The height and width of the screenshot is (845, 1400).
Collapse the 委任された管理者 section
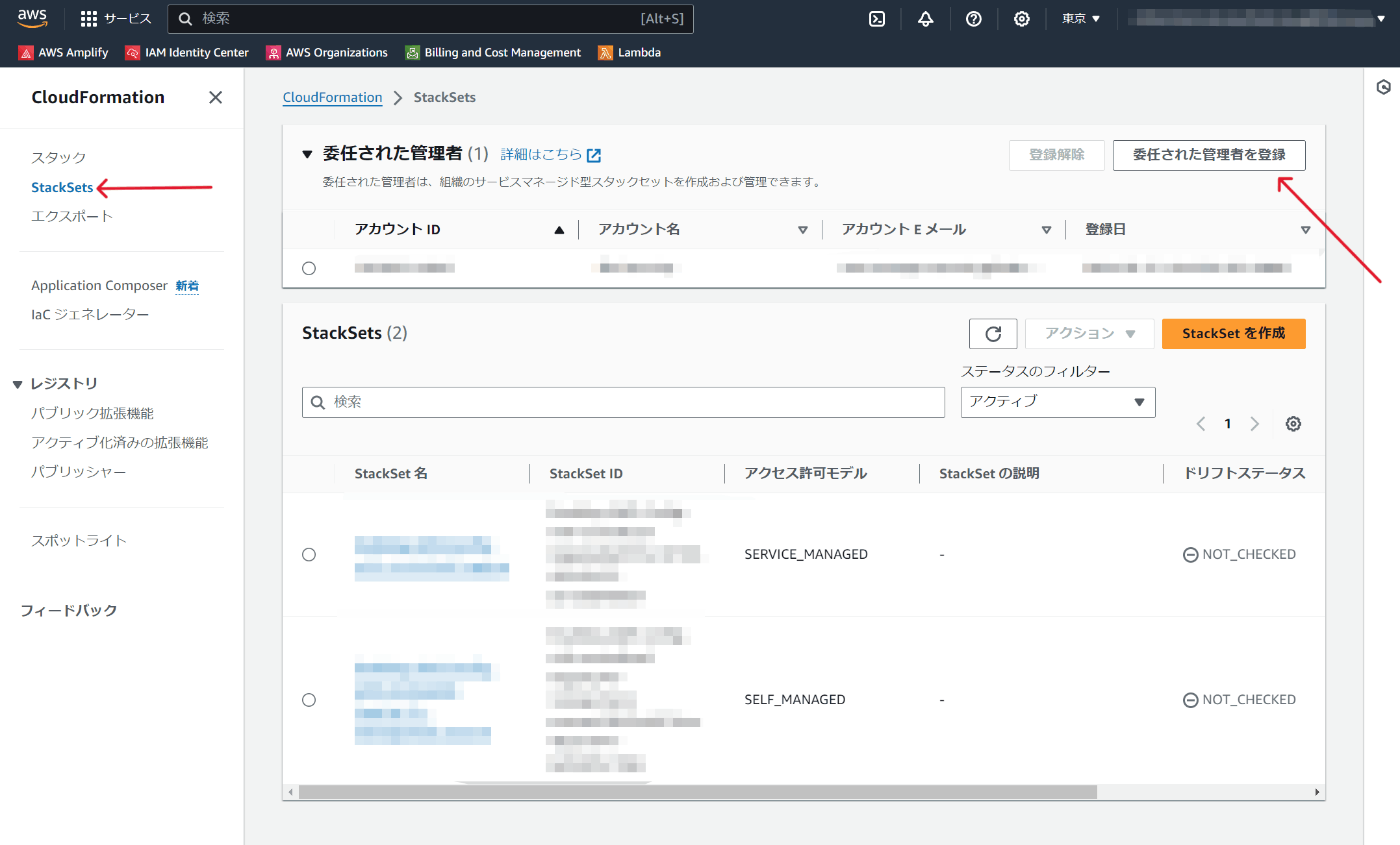308,155
